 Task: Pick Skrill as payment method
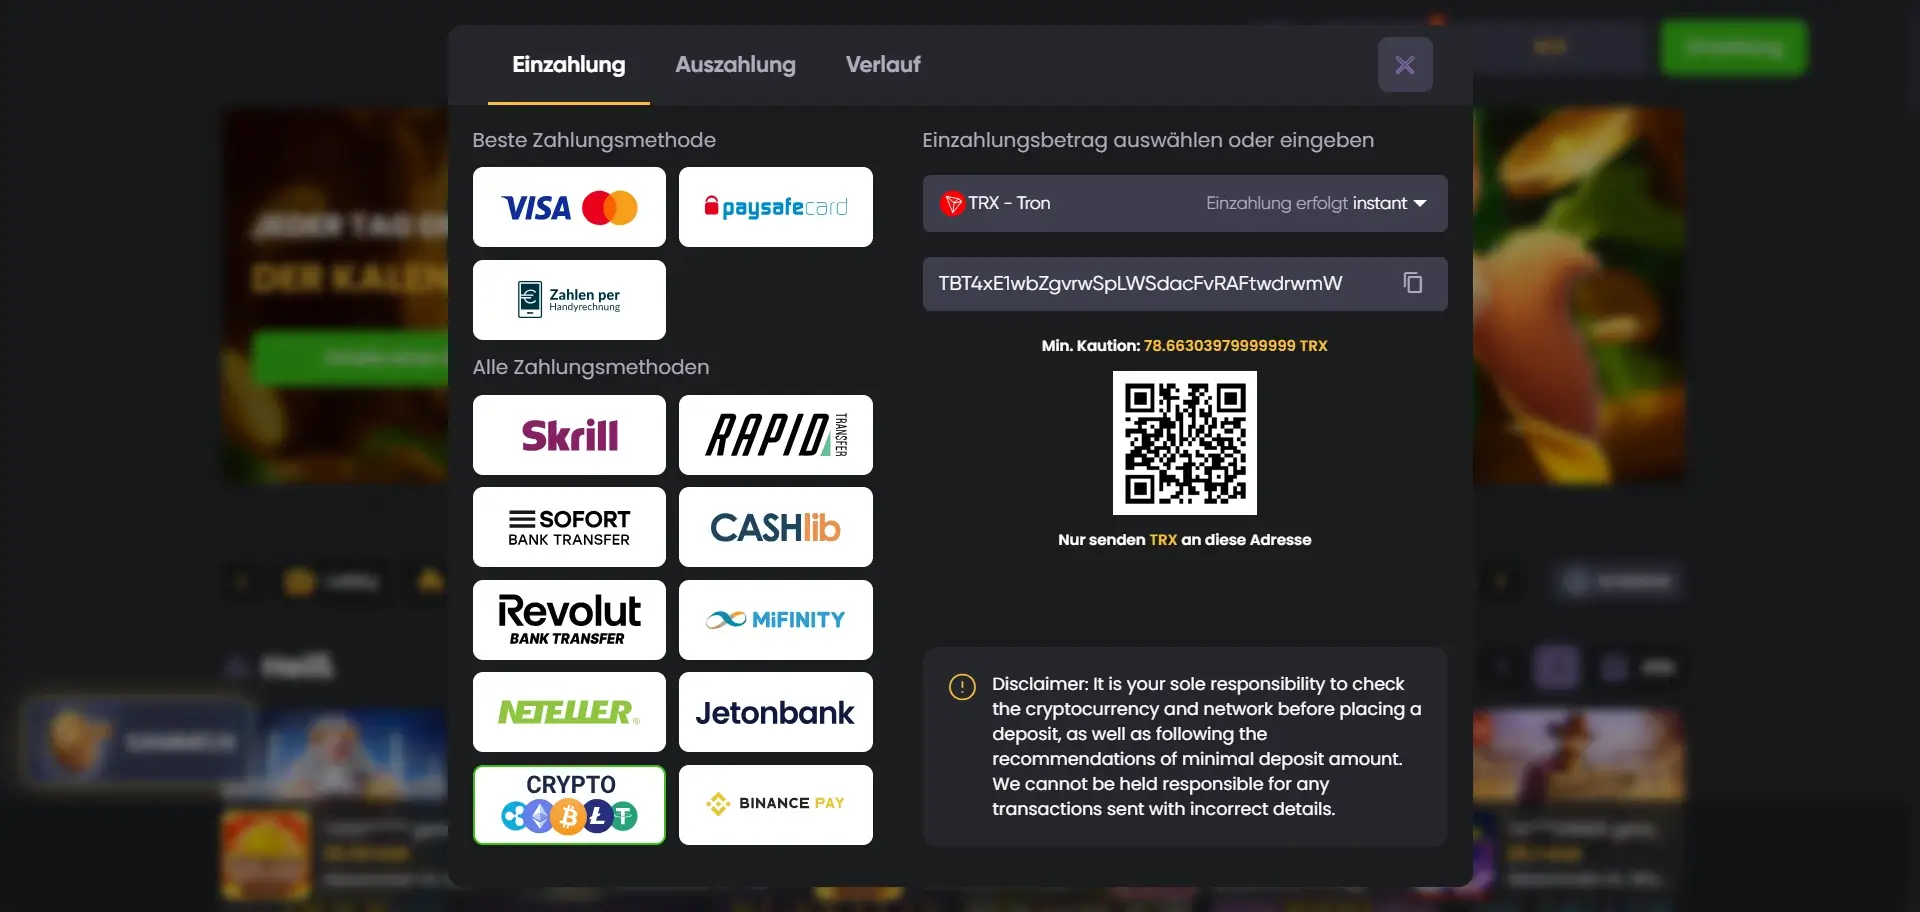569,435
